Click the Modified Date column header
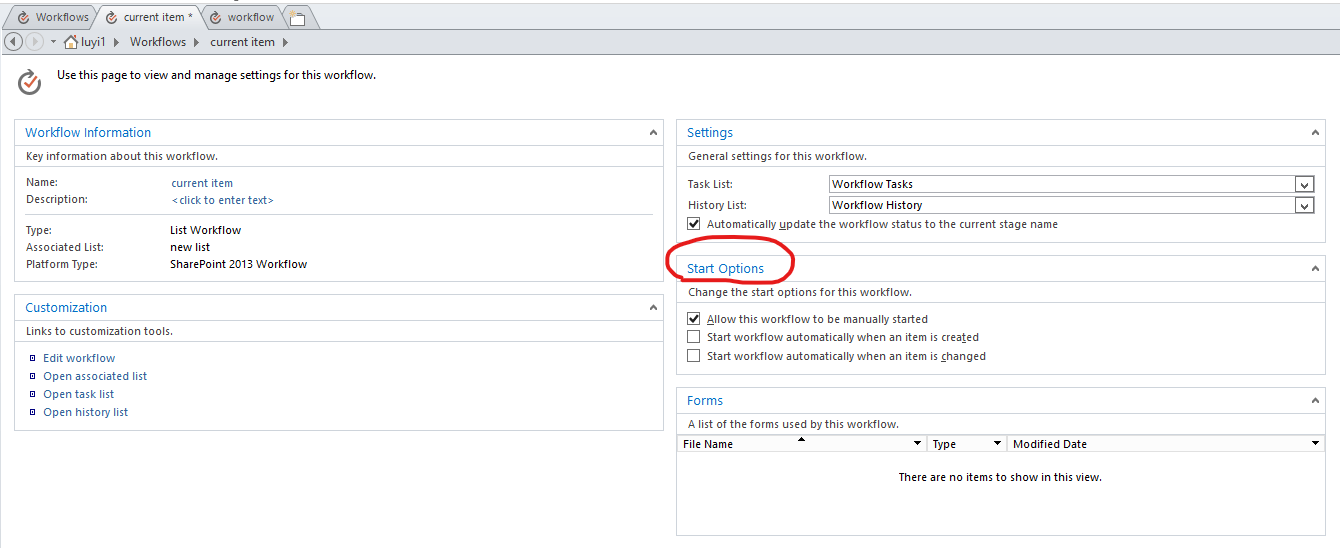This screenshot has height=548, width=1340. 1166,444
